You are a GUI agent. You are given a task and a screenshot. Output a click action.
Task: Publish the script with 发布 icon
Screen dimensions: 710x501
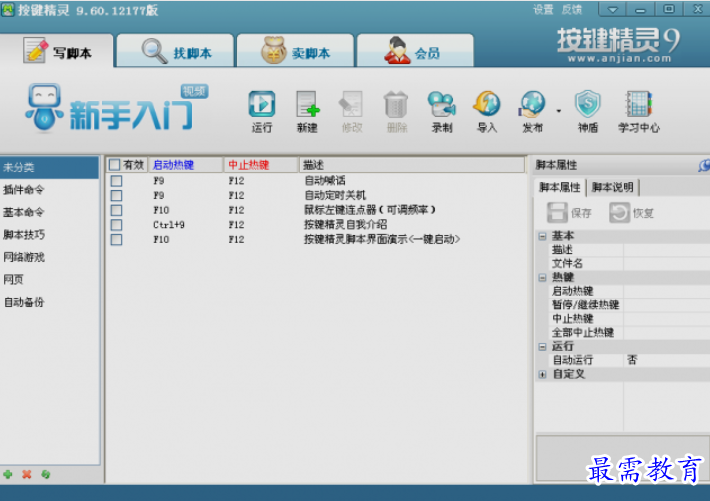pyautogui.click(x=532, y=111)
